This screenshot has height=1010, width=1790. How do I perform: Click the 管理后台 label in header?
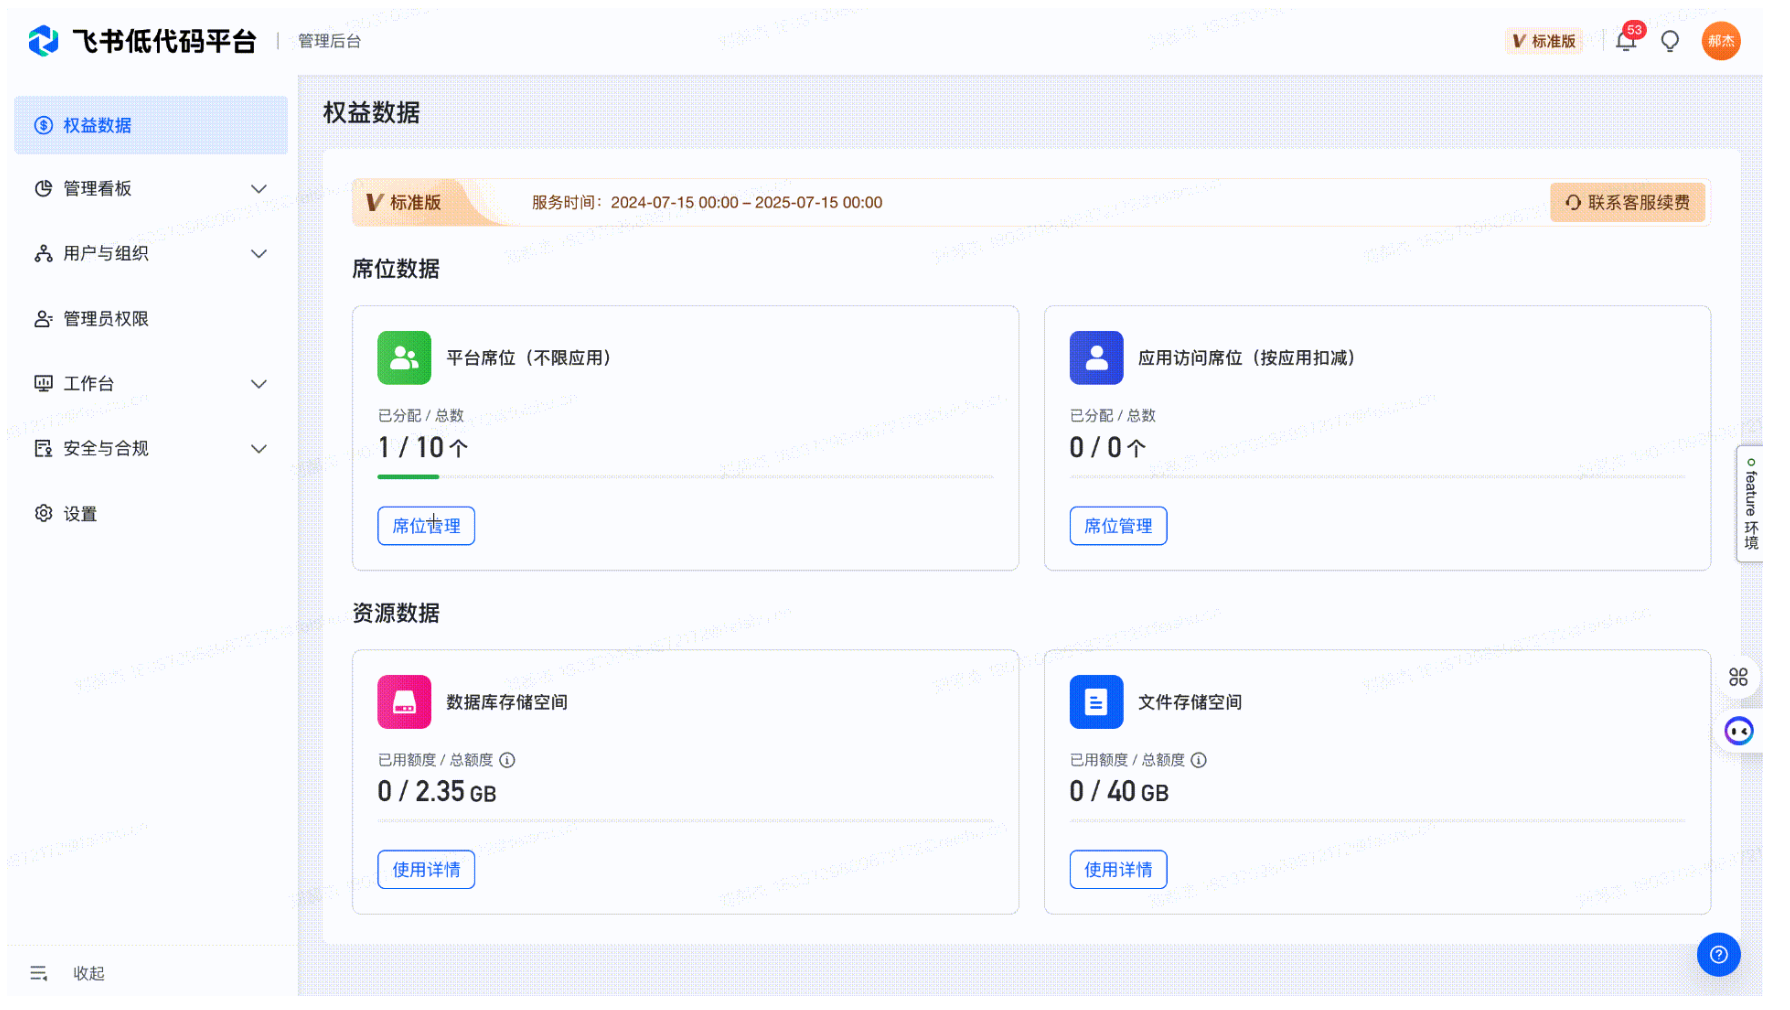(330, 41)
